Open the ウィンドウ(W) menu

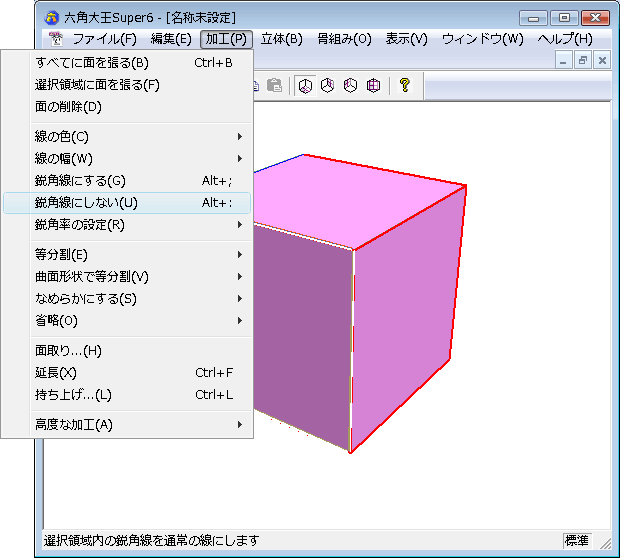point(482,39)
